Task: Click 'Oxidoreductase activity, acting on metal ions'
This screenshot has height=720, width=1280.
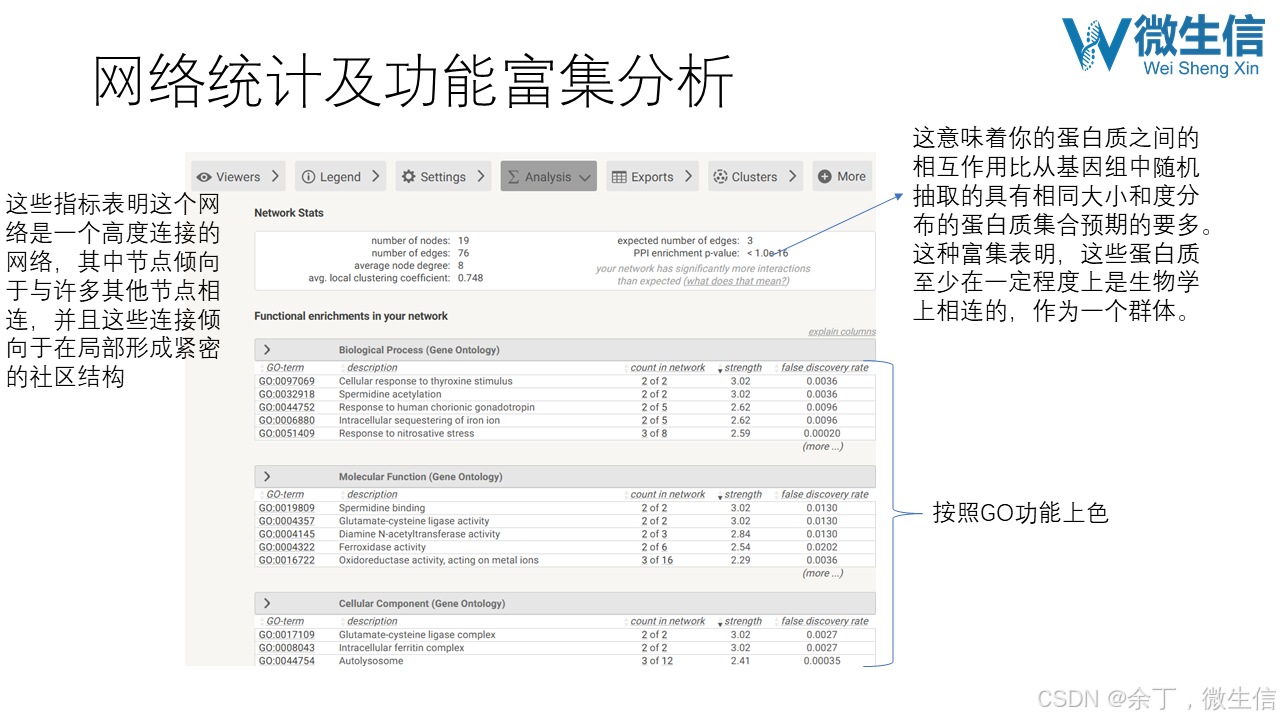Action: [x=439, y=560]
